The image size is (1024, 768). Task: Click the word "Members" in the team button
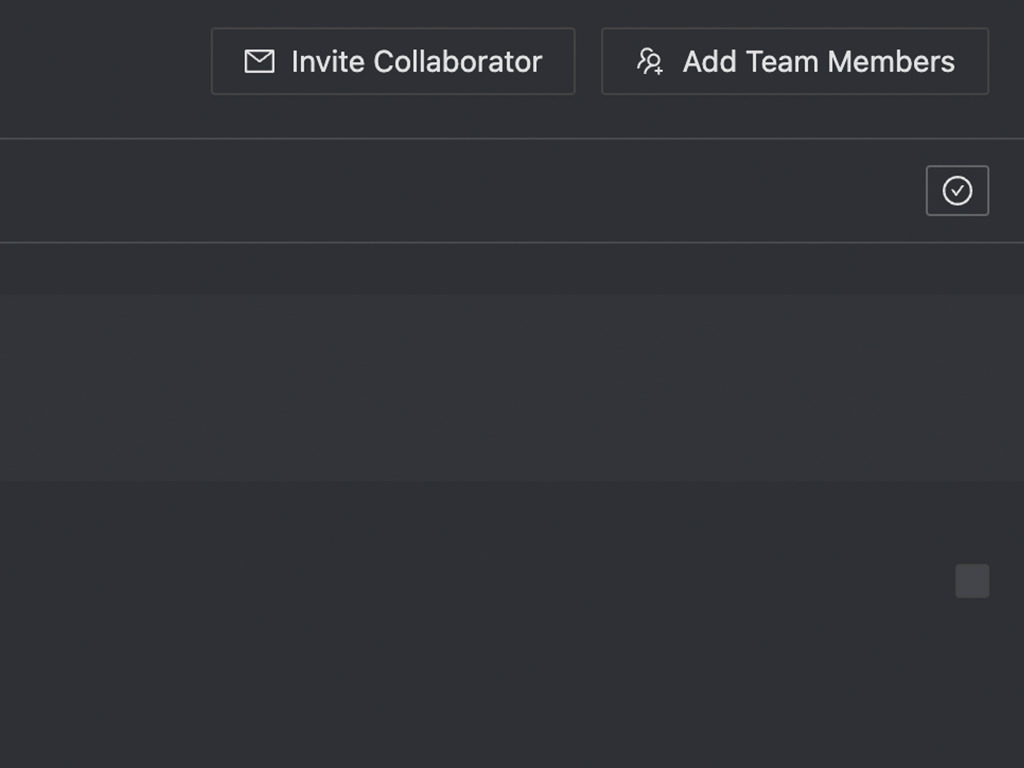(x=891, y=62)
